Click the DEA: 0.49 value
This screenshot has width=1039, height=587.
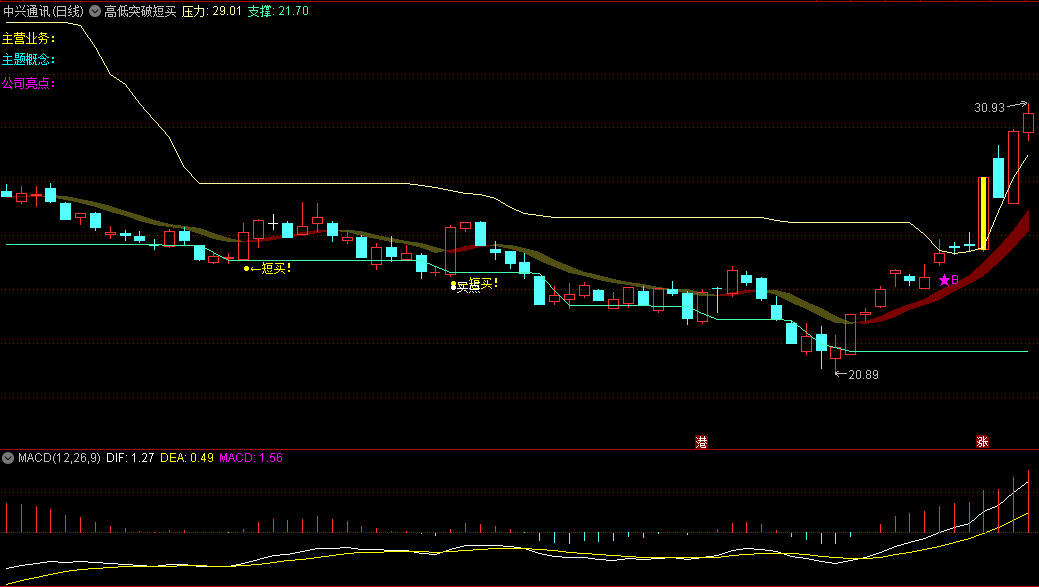(187, 458)
